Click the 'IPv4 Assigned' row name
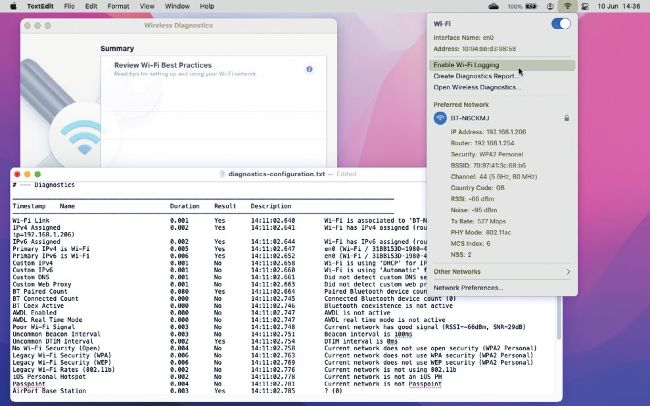Image resolution: width=650 pixels, height=406 pixels. [36, 228]
